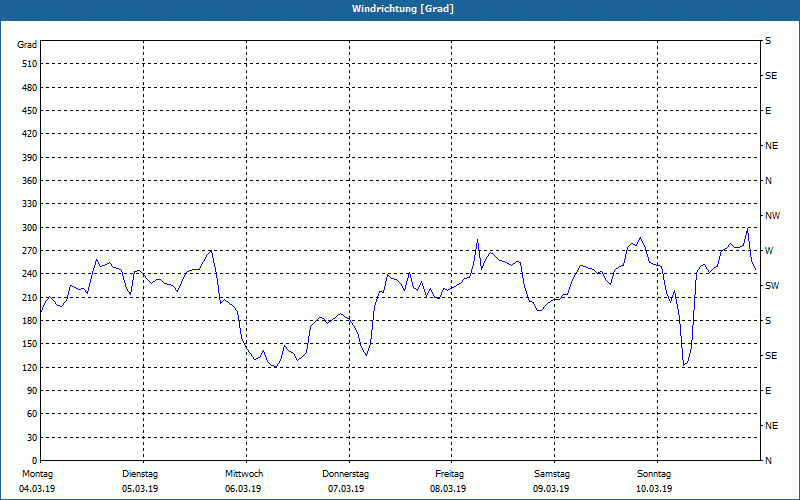
Task: Select the 07.03.19 date label
Action: (346, 489)
